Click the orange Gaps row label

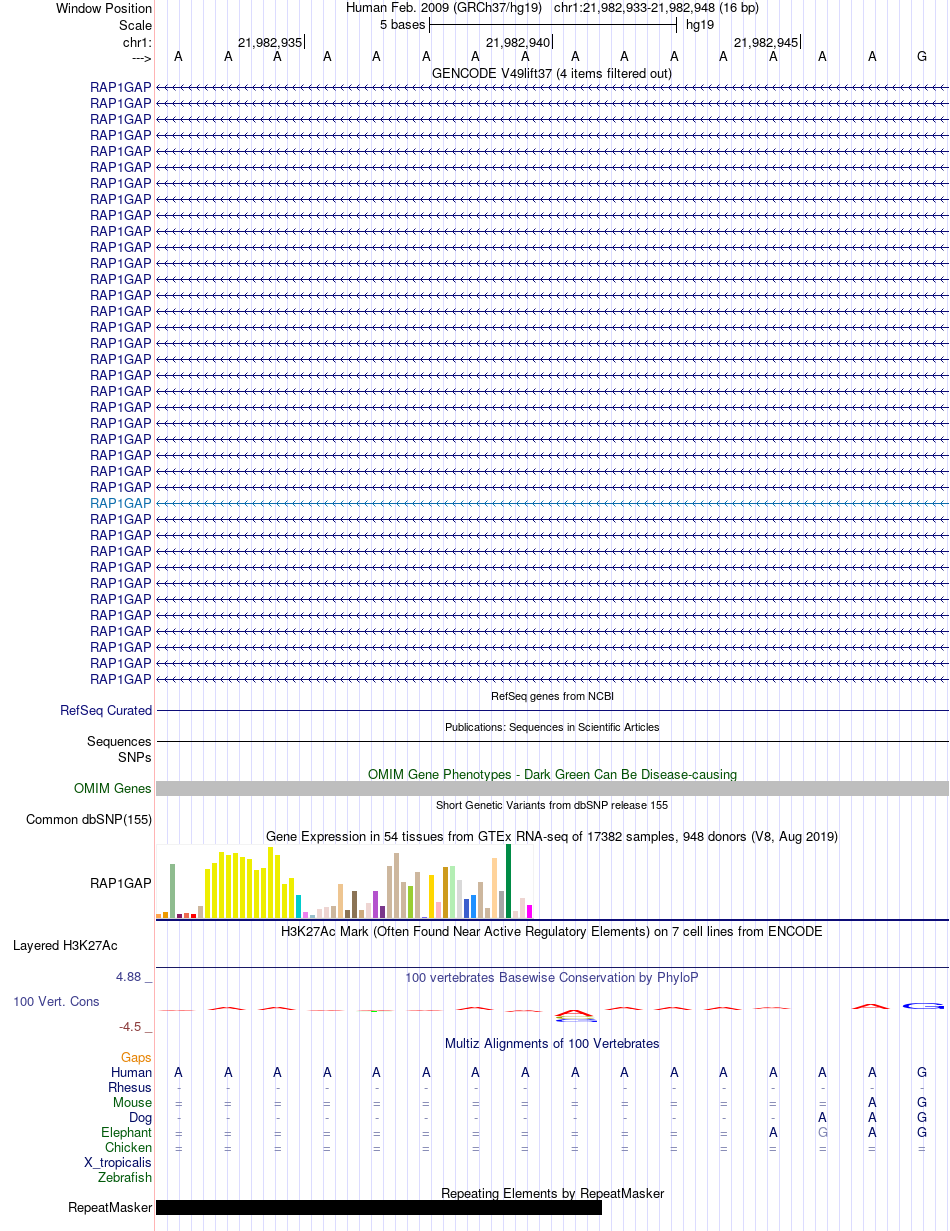136,1057
